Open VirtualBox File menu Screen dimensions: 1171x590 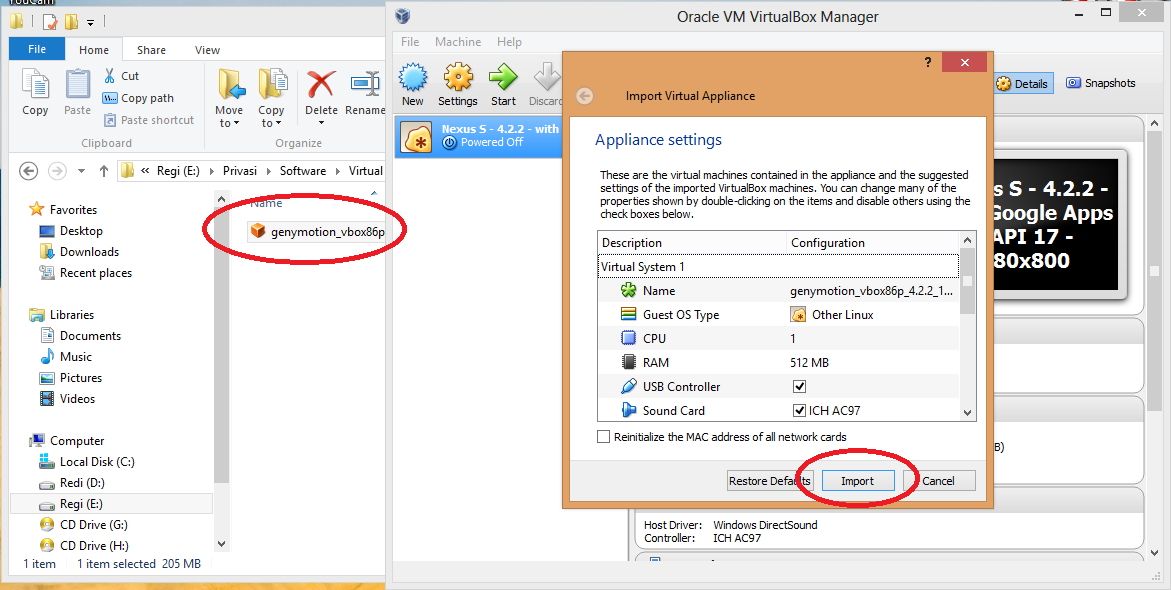[410, 42]
